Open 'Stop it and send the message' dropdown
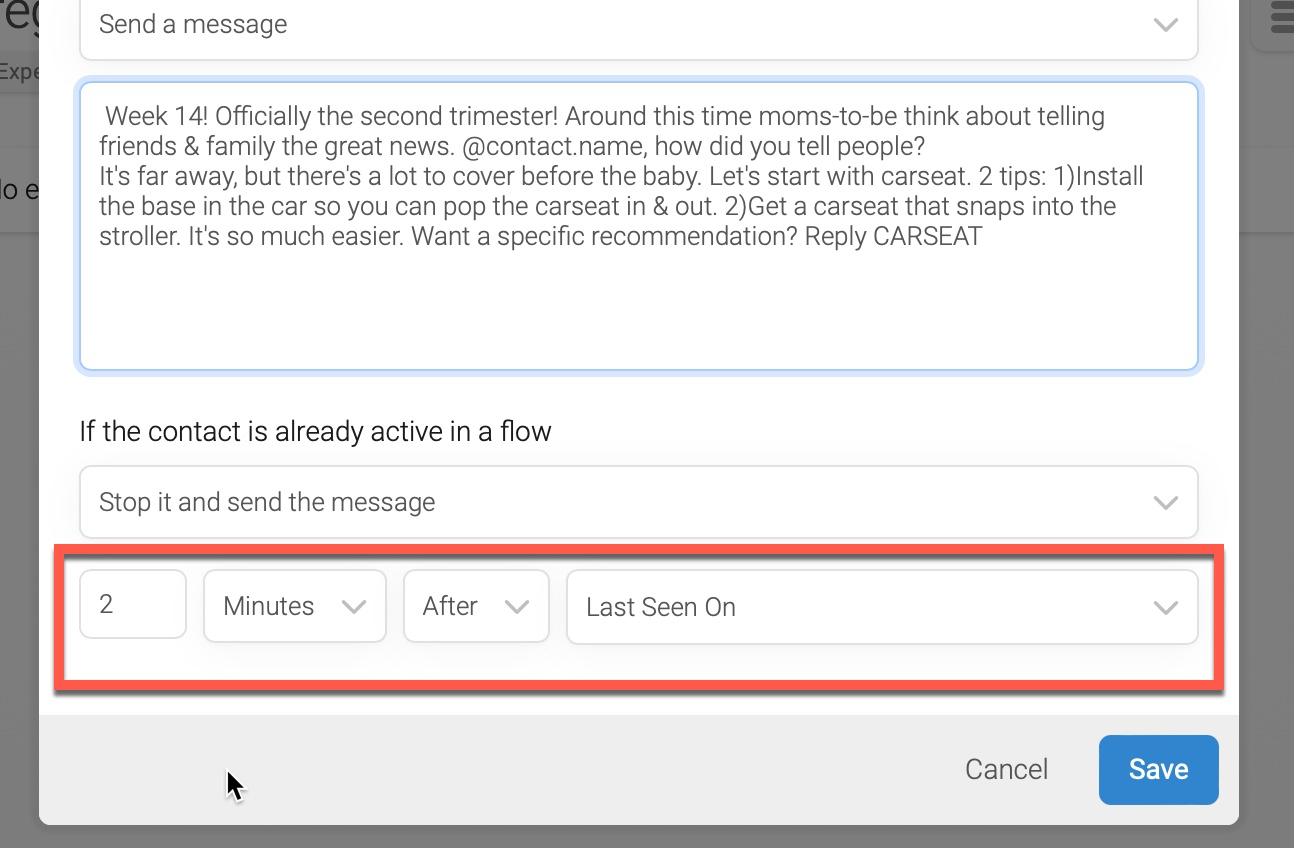Image resolution: width=1294 pixels, height=848 pixels. coord(638,502)
